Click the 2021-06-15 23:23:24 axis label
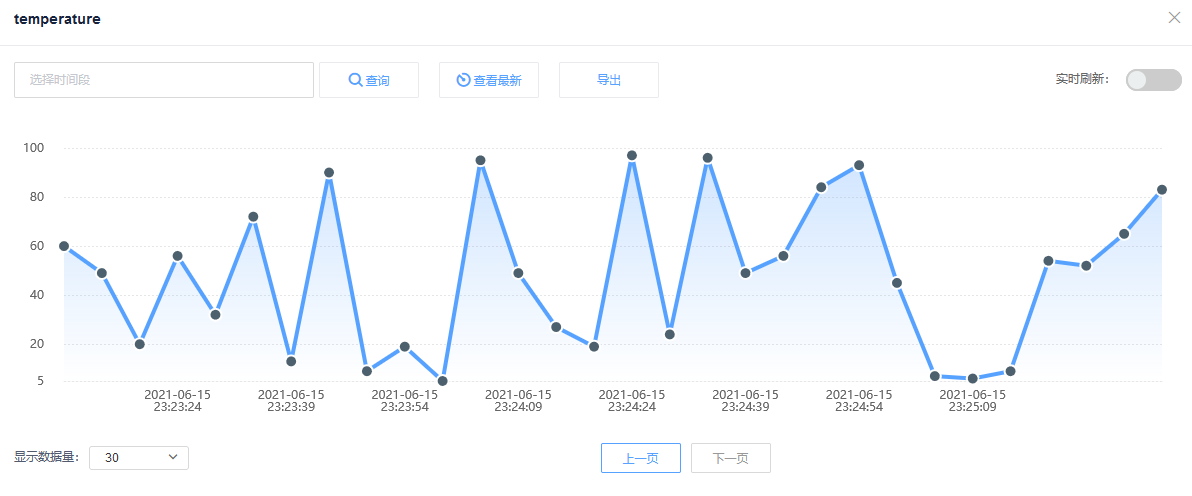 [x=178, y=401]
